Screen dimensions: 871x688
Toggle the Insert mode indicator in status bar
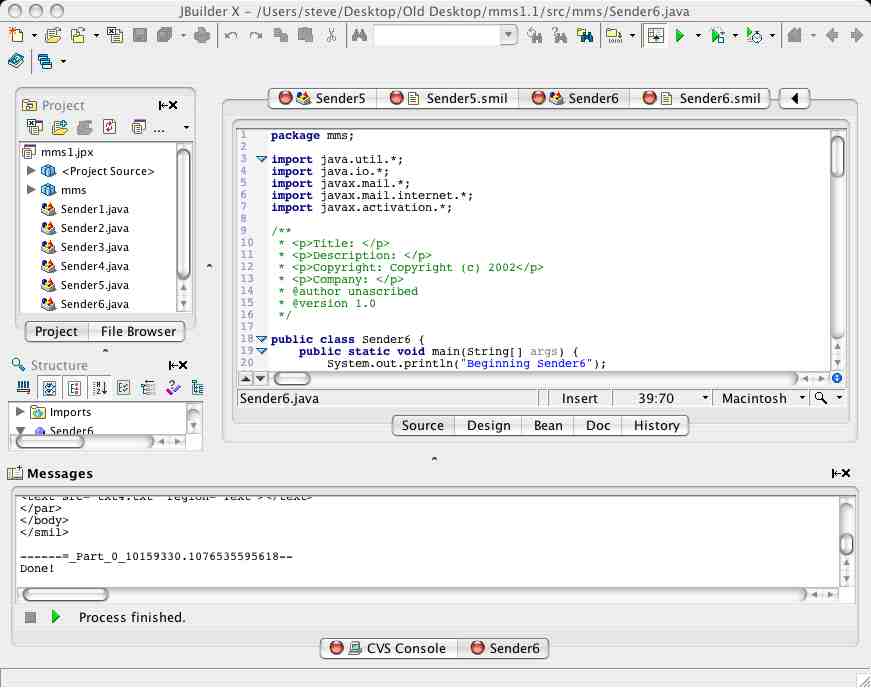(x=580, y=398)
